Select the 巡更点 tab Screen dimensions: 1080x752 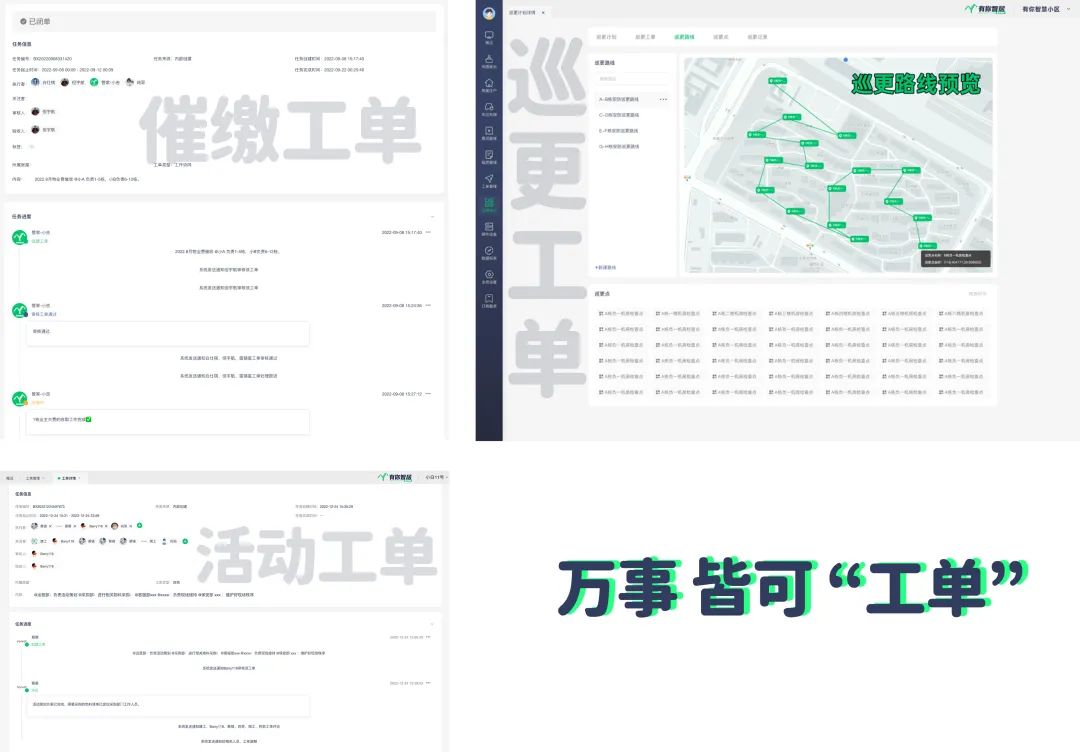pos(720,37)
